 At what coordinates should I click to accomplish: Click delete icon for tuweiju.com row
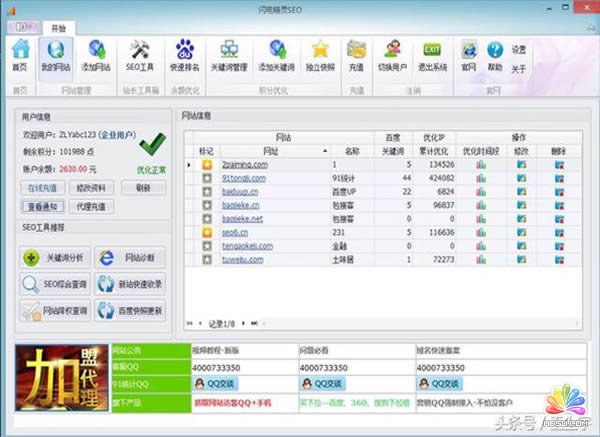pyautogui.click(x=559, y=260)
